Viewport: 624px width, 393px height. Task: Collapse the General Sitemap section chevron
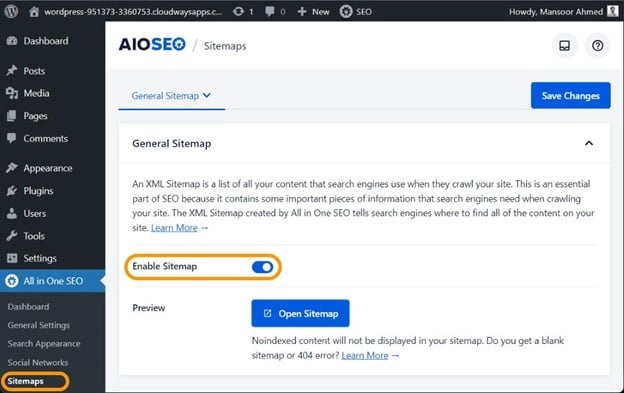click(589, 143)
